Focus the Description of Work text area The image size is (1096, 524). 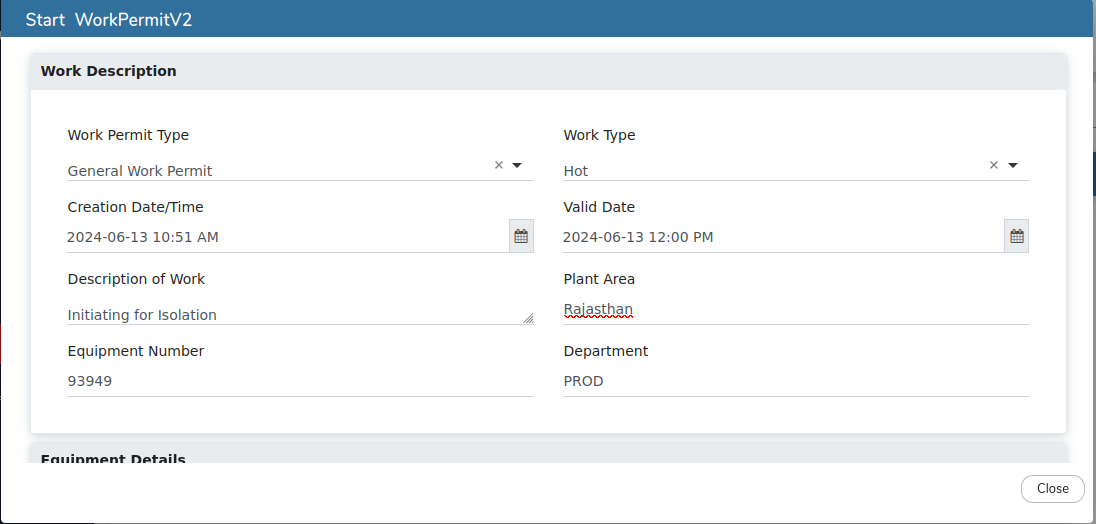(290, 314)
